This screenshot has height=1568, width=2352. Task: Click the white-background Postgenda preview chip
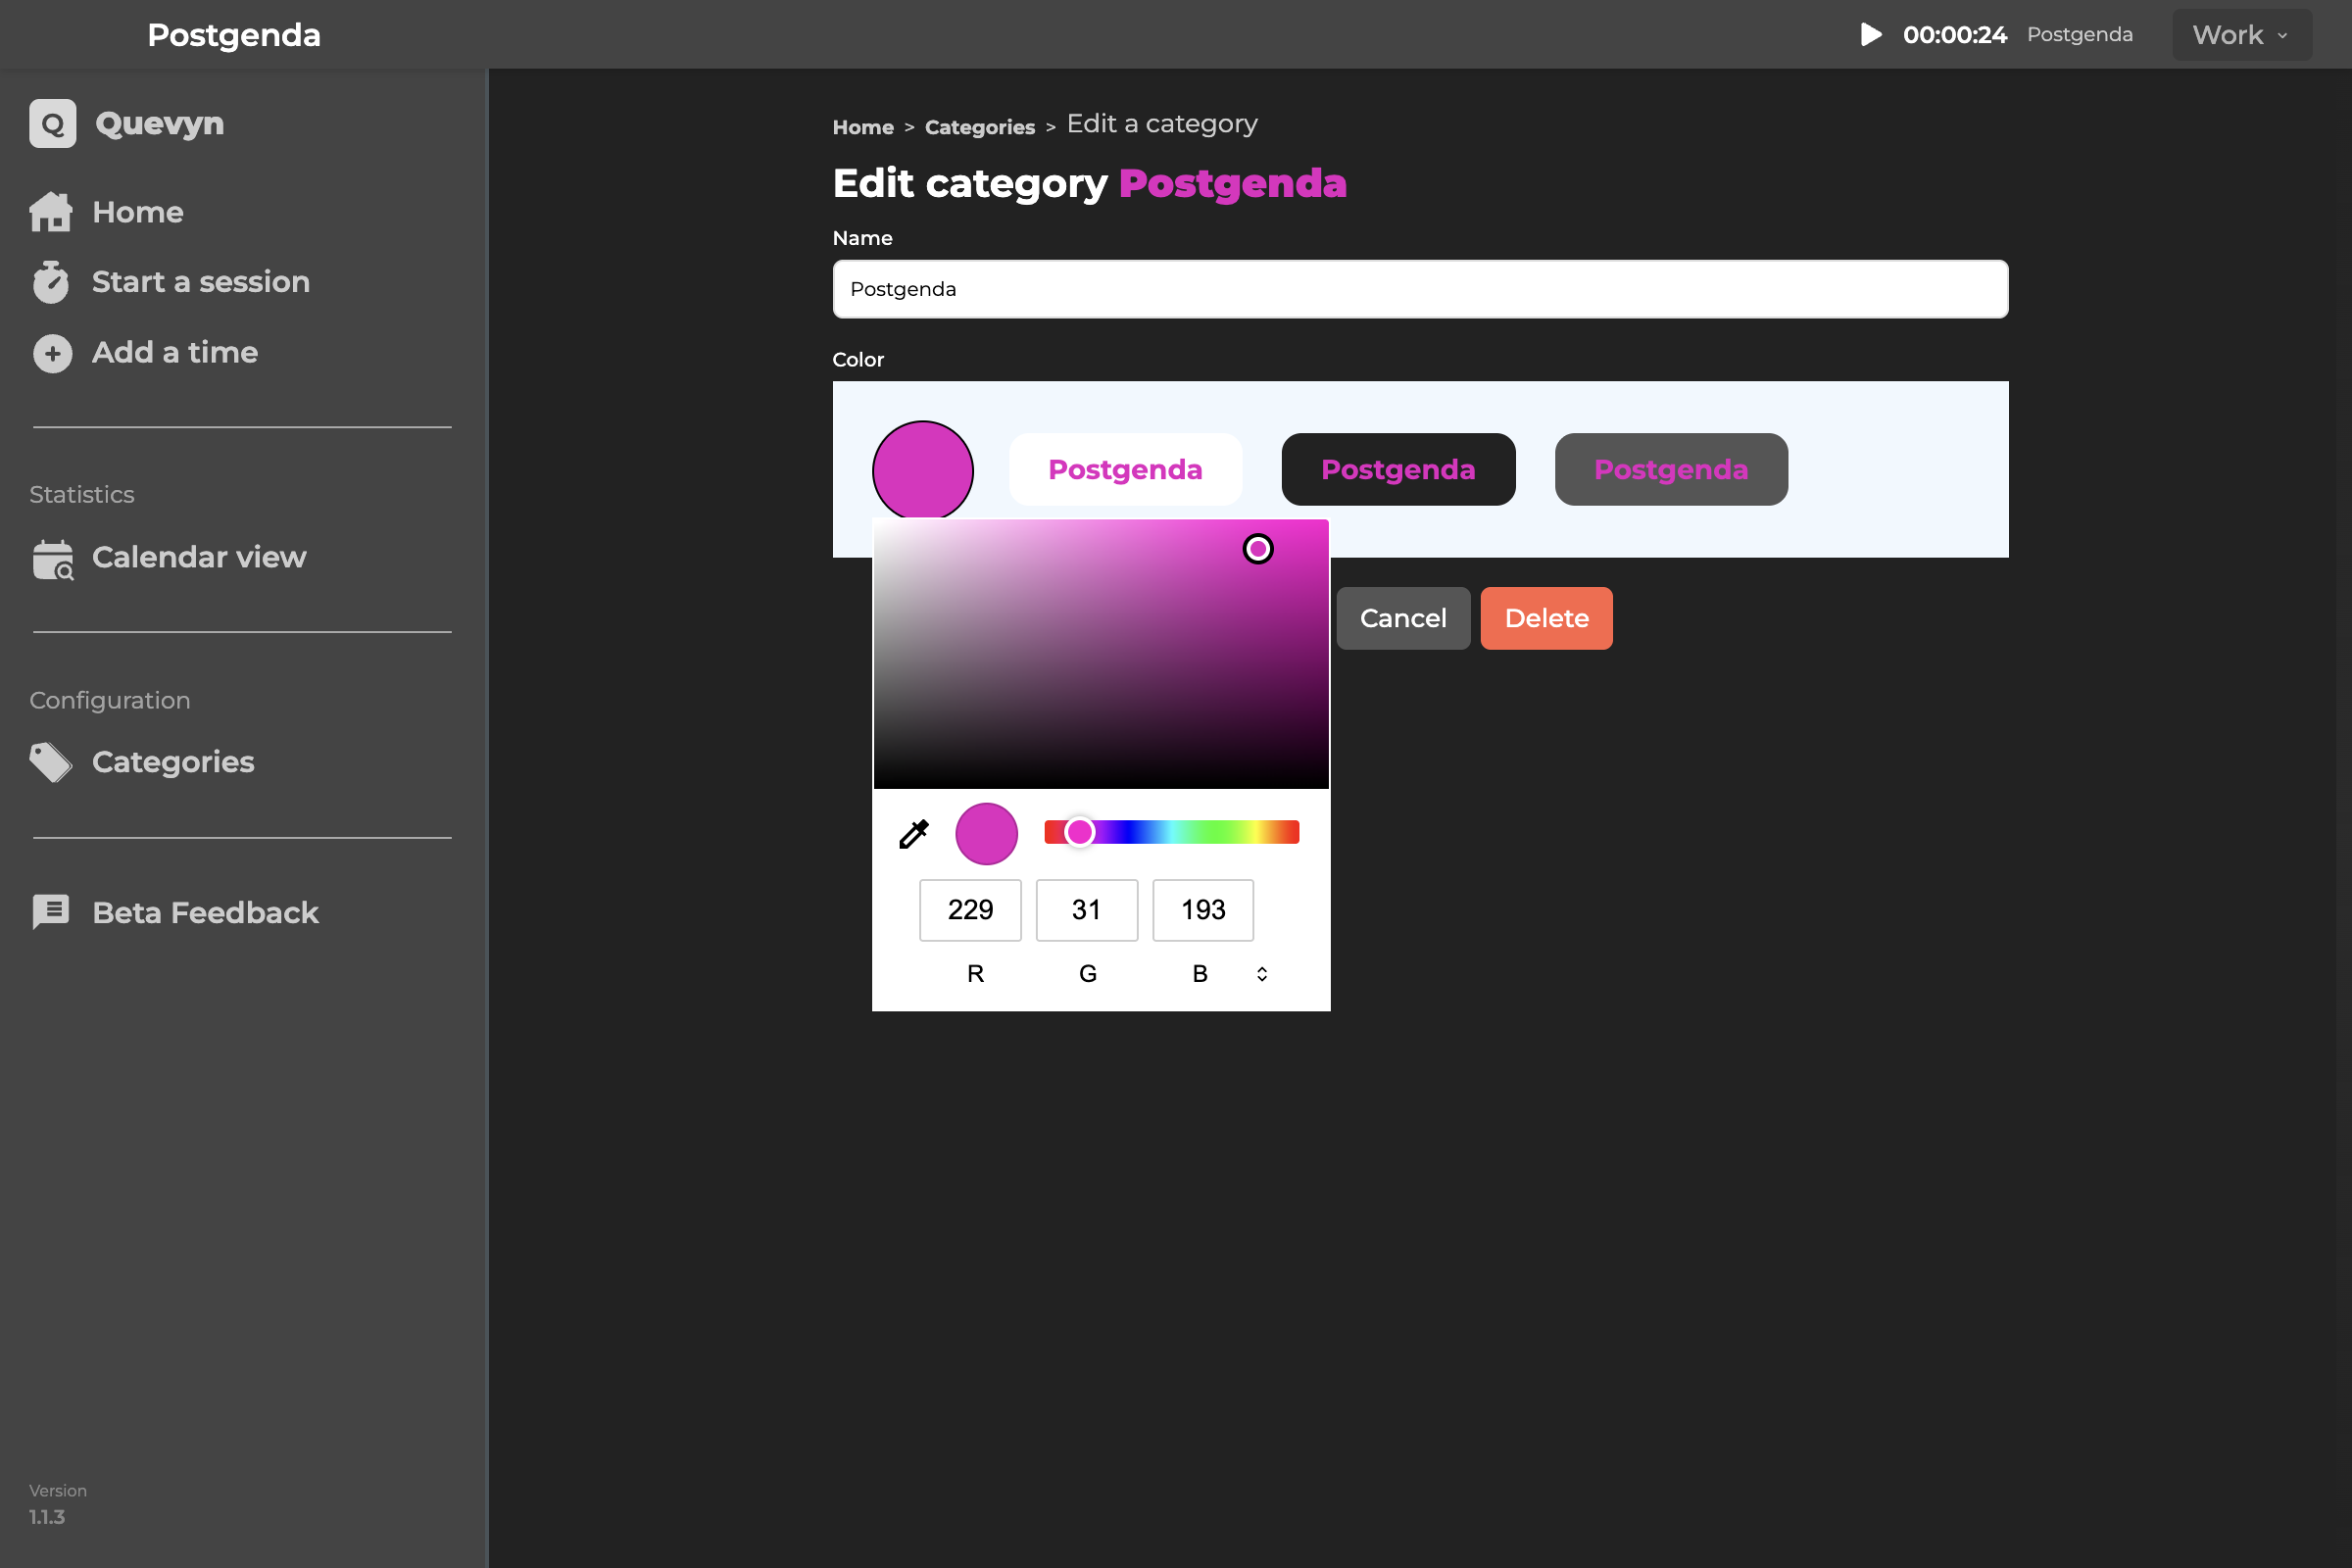pos(1126,469)
